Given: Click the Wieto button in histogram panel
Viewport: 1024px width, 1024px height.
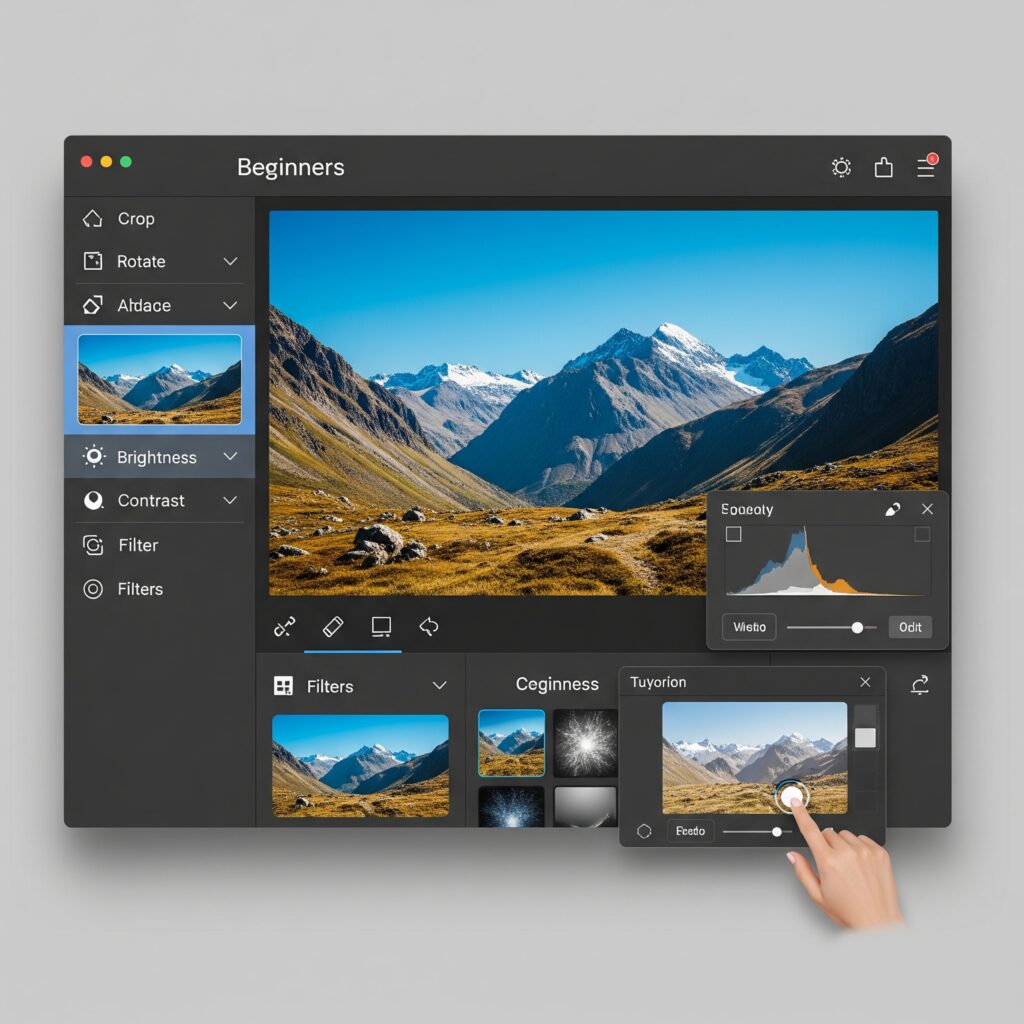Looking at the screenshot, I should (749, 627).
